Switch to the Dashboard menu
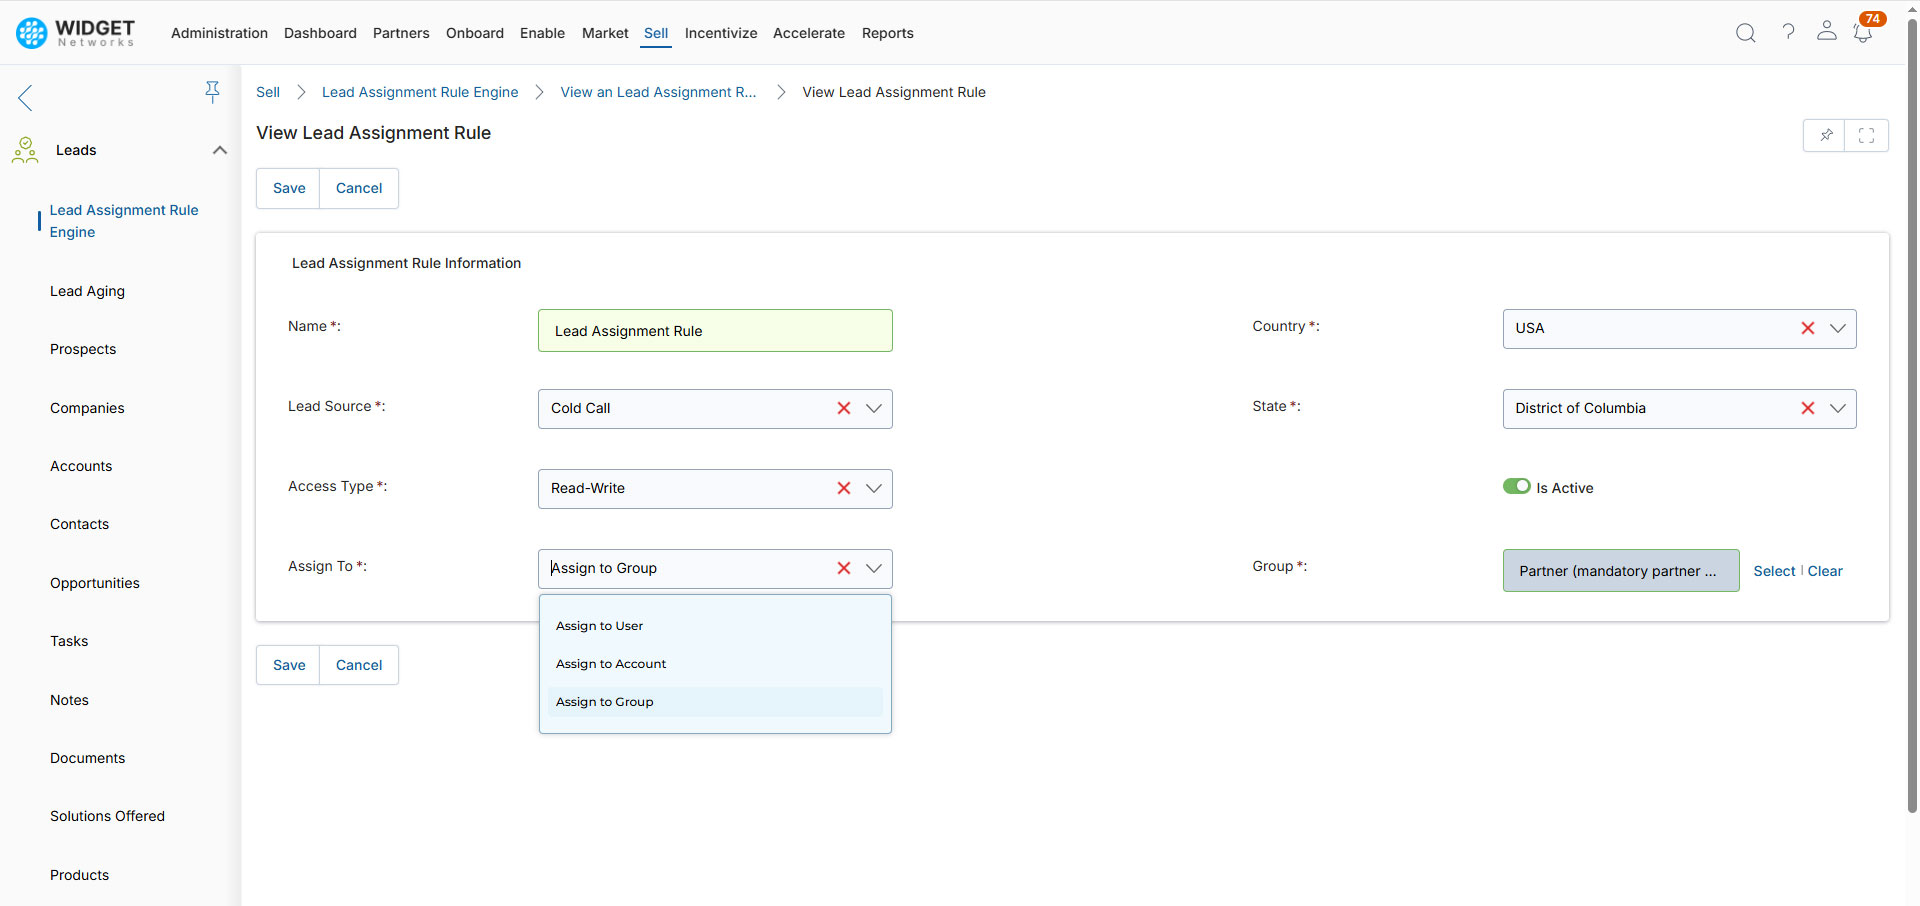This screenshot has height=906, width=1920. 320,33
